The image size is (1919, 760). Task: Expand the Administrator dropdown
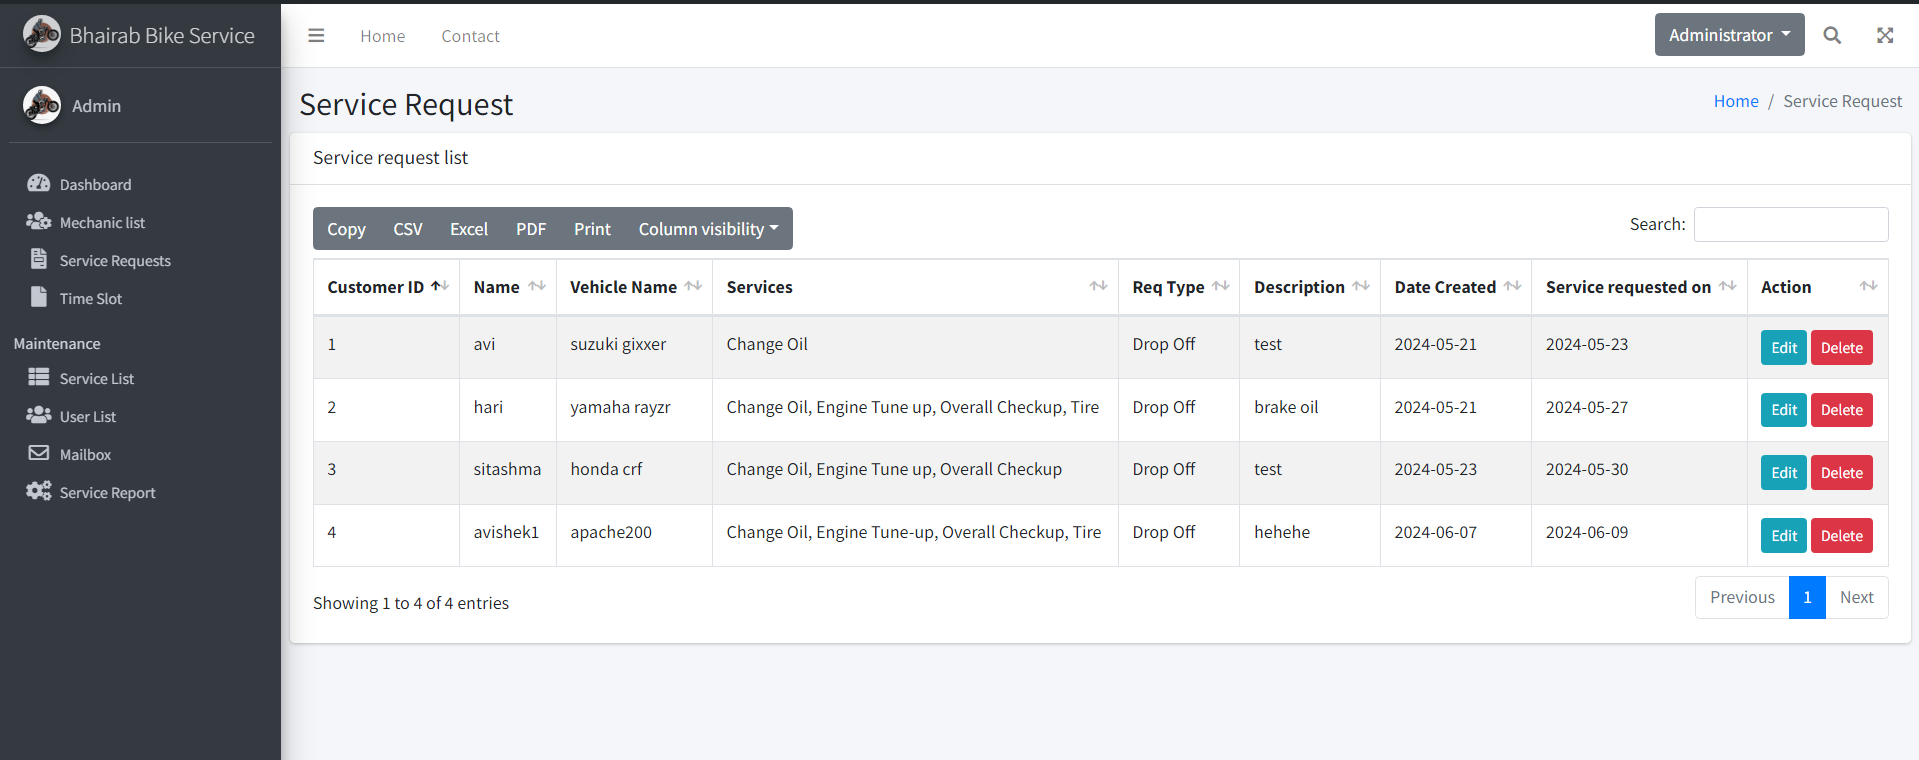point(1729,35)
